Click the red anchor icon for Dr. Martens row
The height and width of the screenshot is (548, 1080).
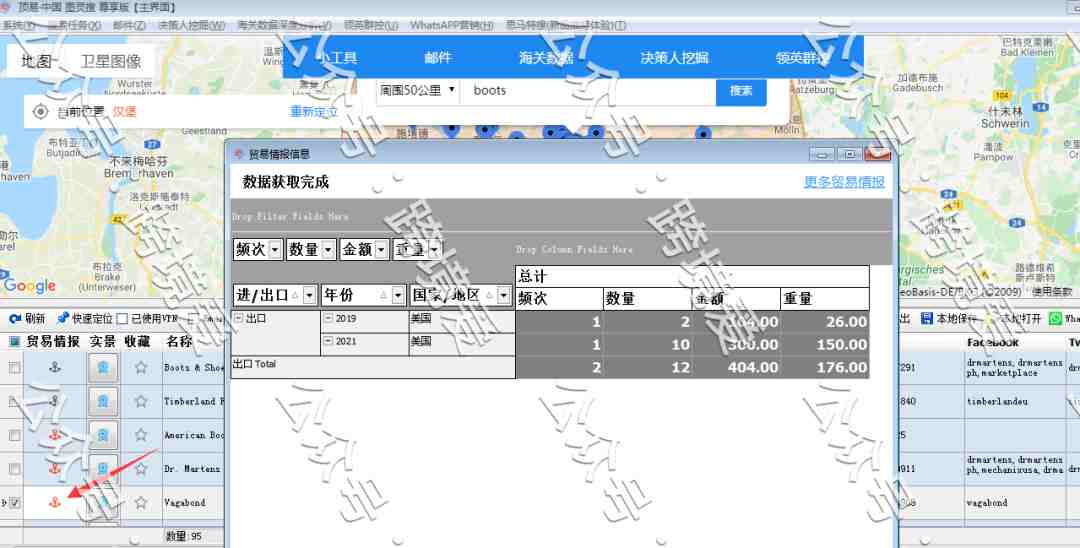coord(55,469)
